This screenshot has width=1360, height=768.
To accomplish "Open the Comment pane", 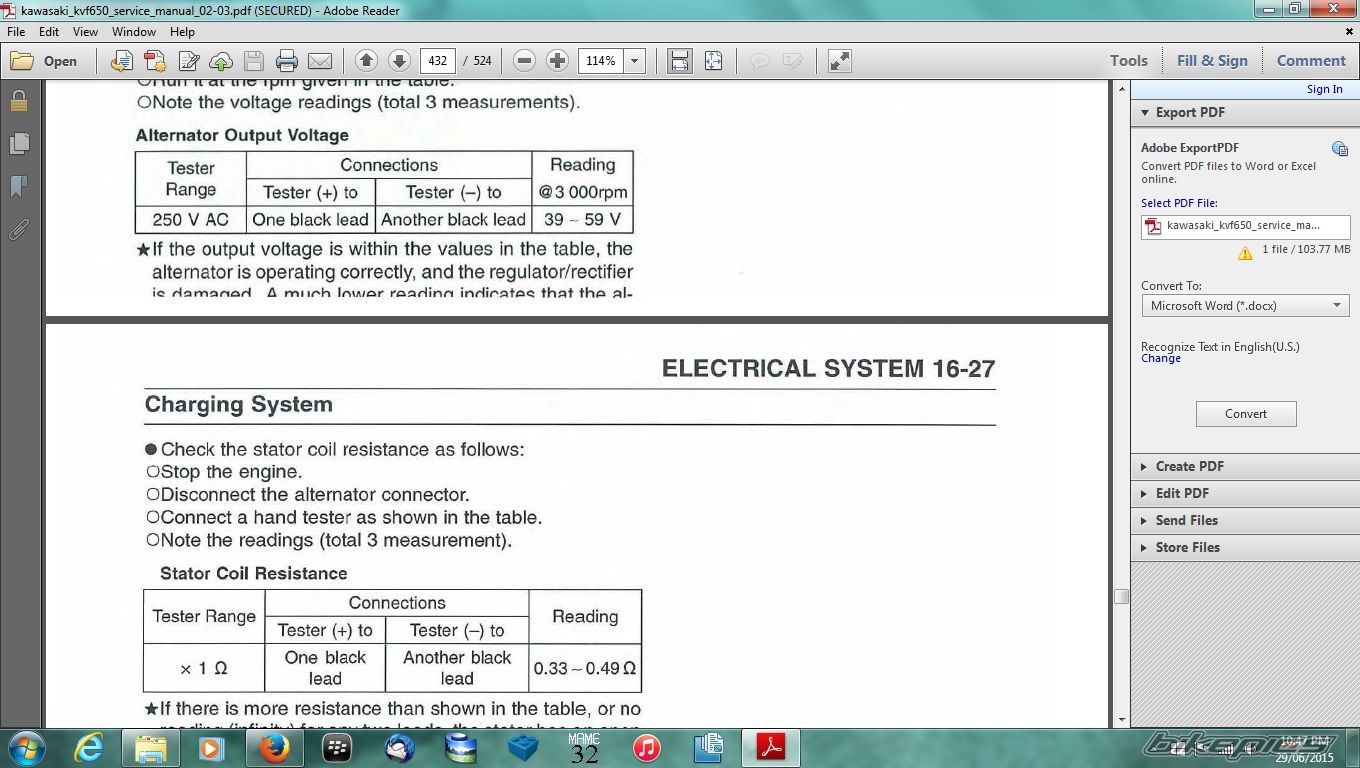I will [1311, 61].
